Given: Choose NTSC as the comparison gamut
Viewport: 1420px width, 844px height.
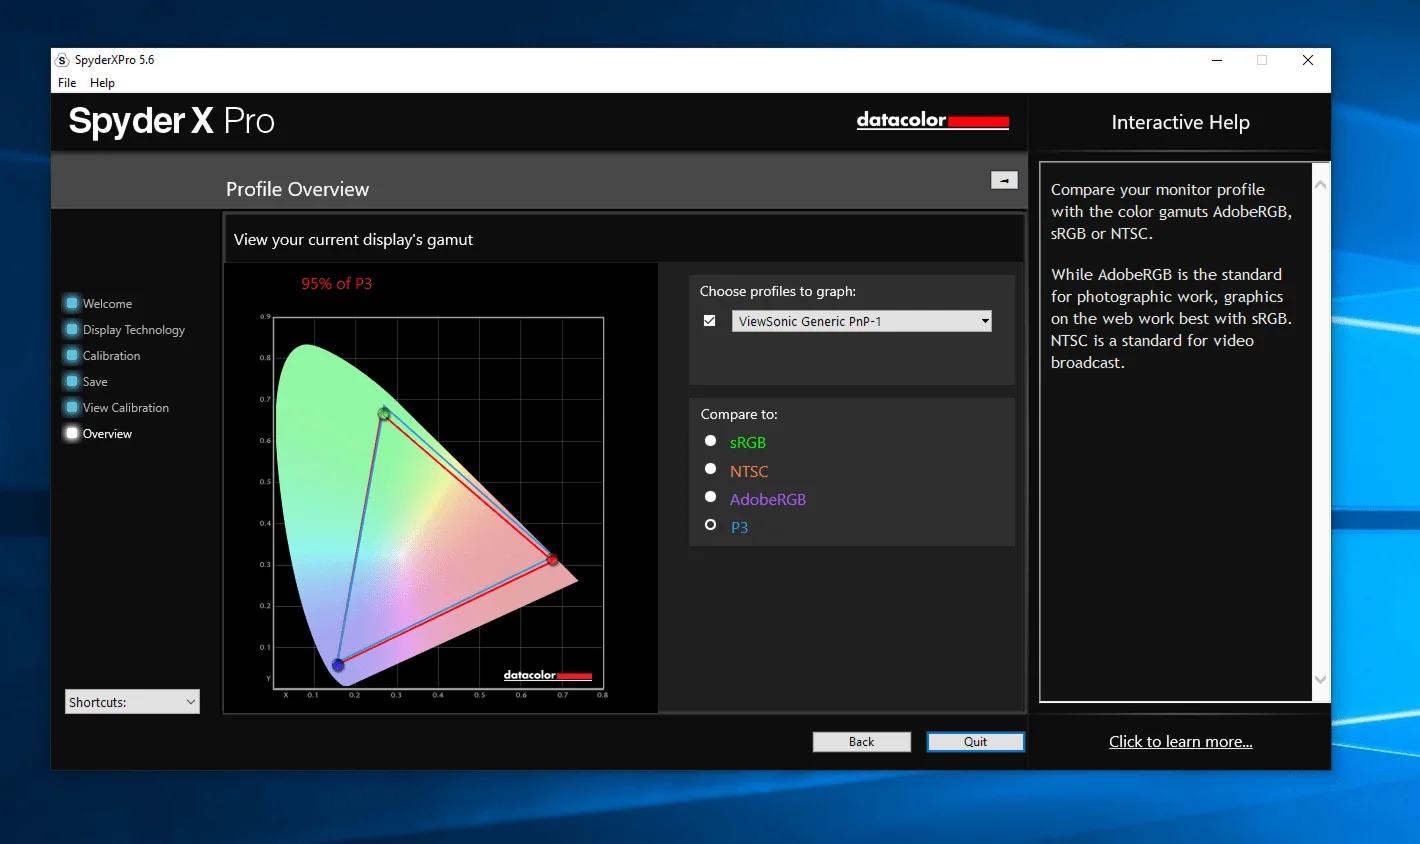Looking at the screenshot, I should point(711,469).
